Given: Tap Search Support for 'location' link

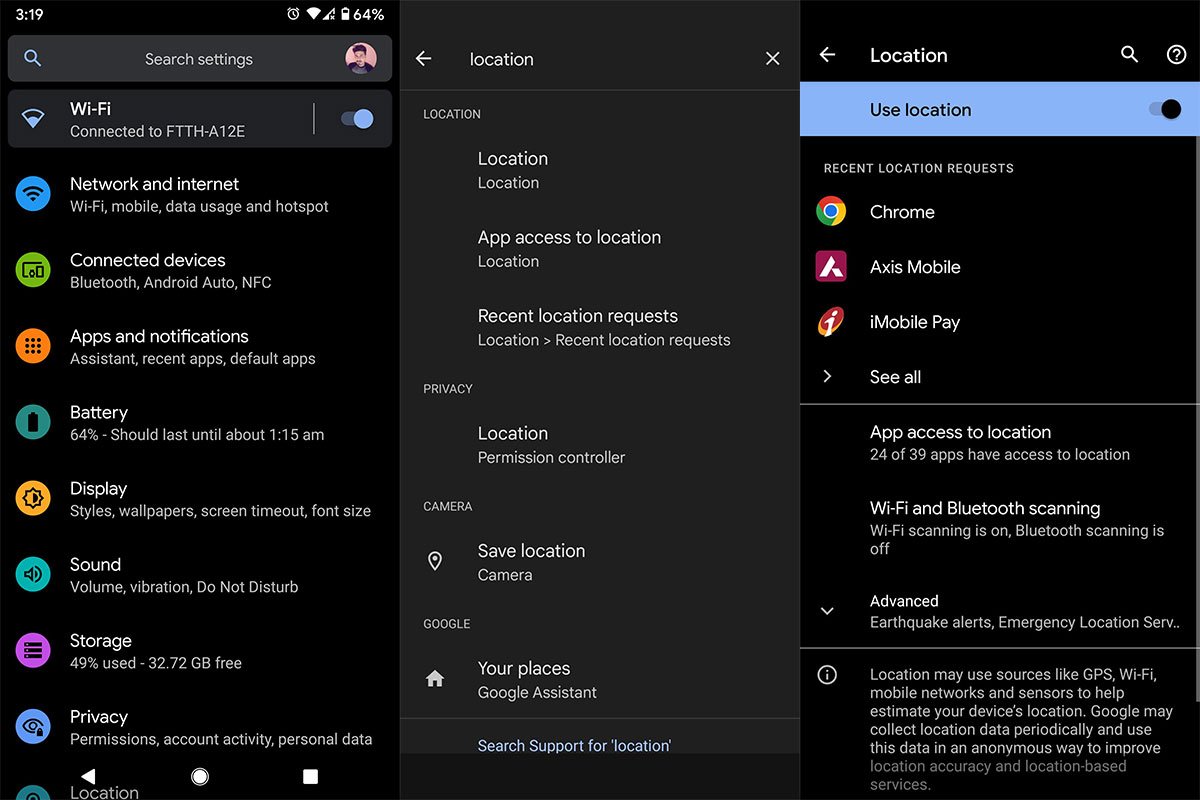Looking at the screenshot, I should point(574,745).
